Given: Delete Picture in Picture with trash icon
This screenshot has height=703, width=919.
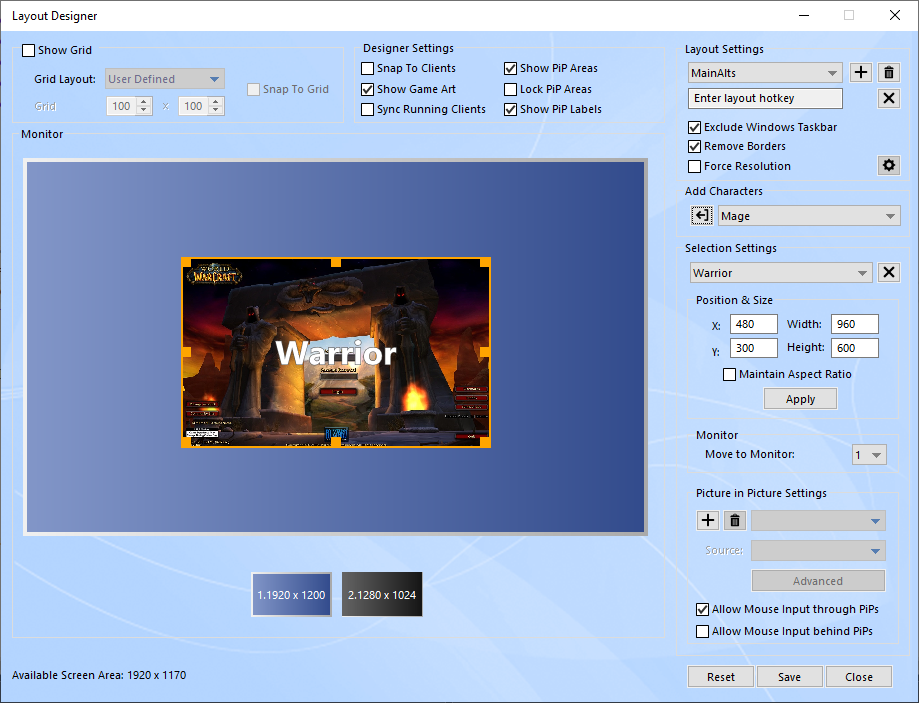Looking at the screenshot, I should (735, 520).
